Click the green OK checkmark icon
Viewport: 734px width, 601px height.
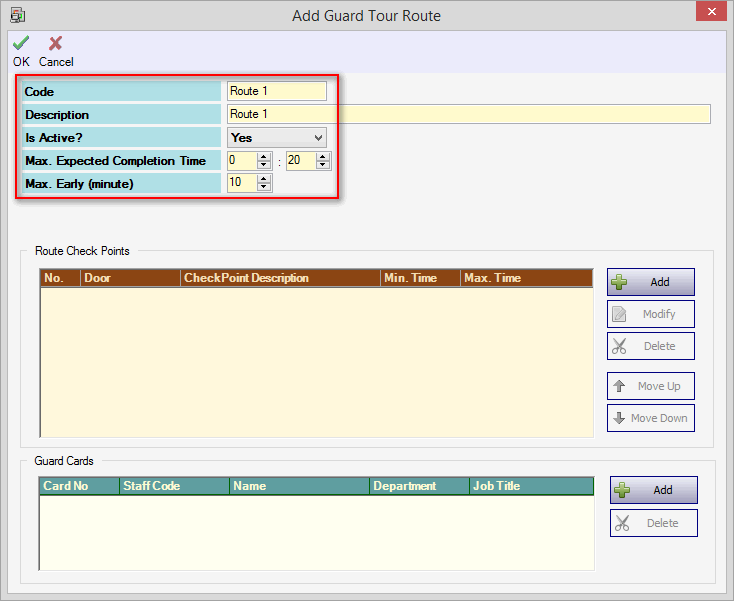click(21, 43)
